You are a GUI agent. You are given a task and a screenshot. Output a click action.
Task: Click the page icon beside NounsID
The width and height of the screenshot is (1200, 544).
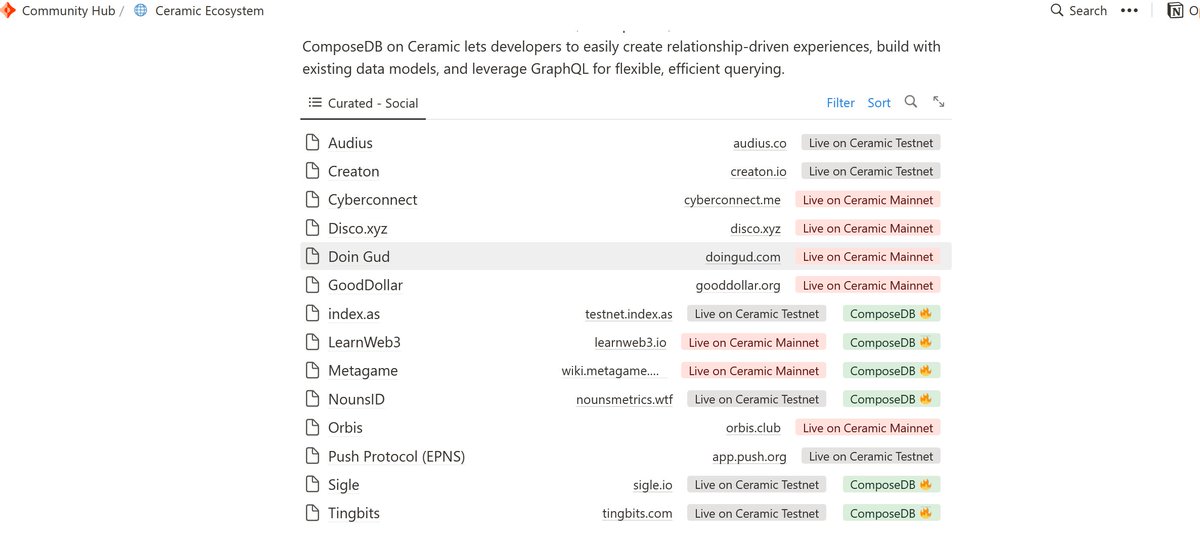(x=312, y=399)
